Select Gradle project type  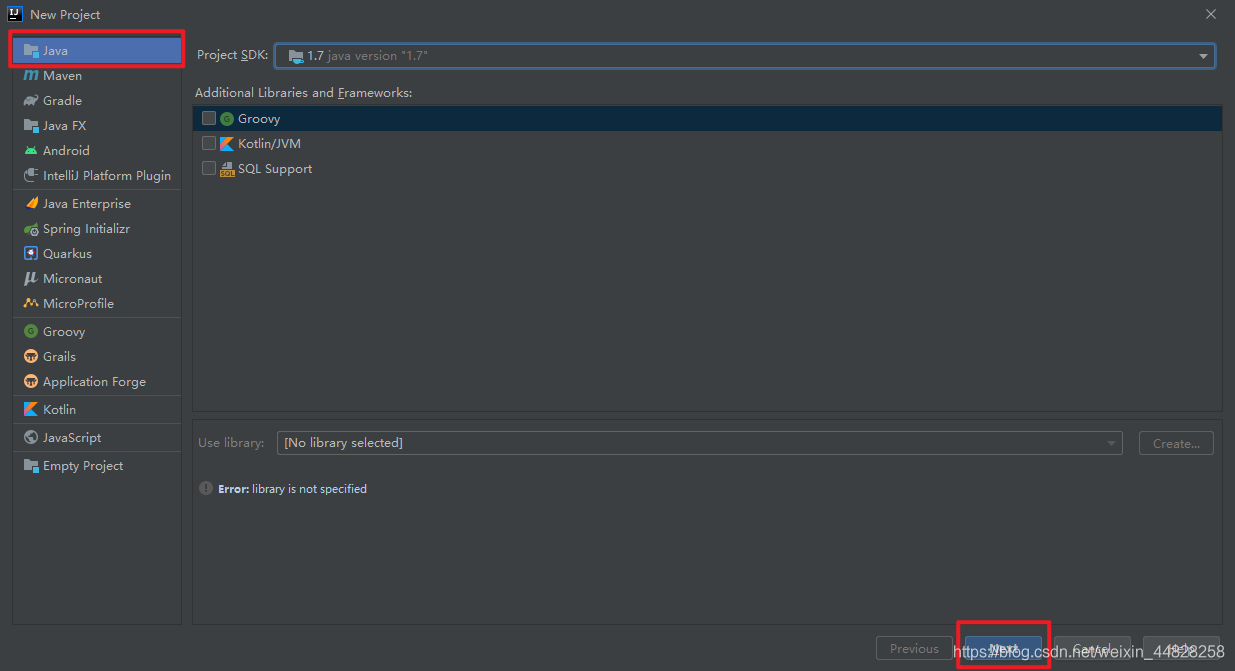click(x=97, y=101)
